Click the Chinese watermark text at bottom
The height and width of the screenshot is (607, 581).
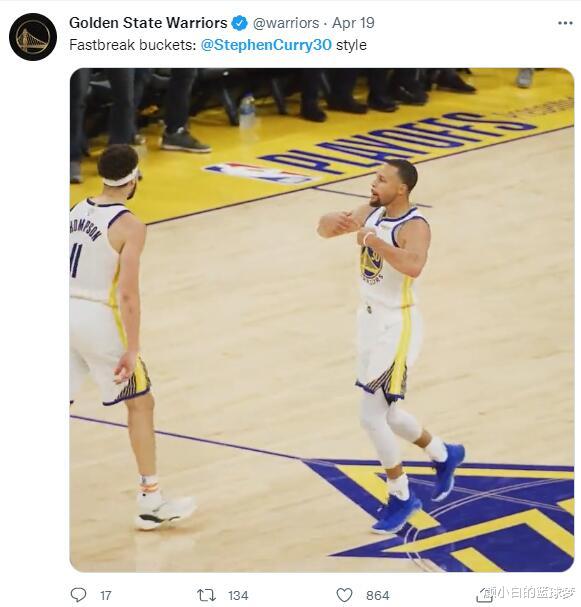[x=531, y=593]
